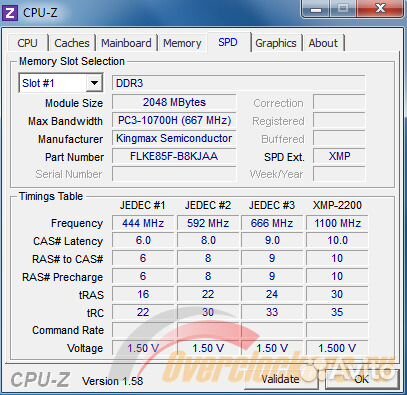The image size is (407, 395).
Task: Click the JEDEC #3 column header
Action: point(272,205)
